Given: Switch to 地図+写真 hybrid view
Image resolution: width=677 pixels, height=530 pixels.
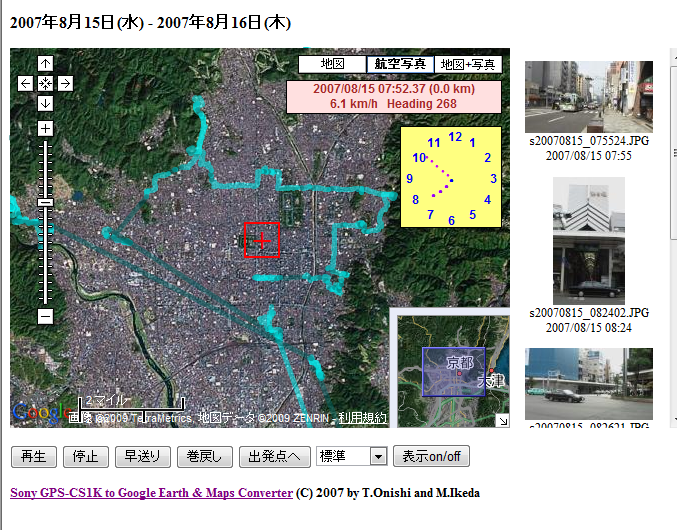Looking at the screenshot, I should (x=468, y=64).
